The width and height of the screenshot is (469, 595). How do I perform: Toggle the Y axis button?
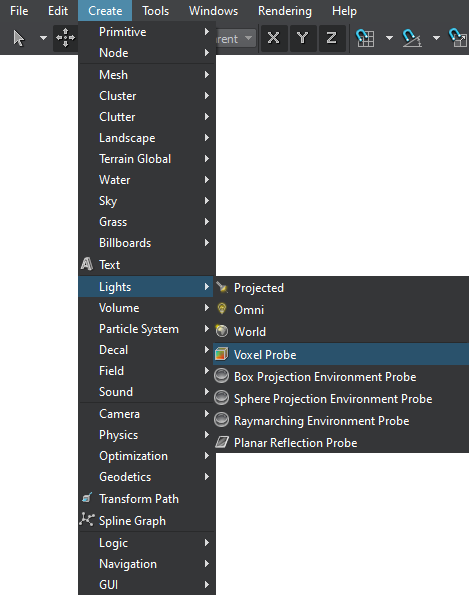tap(302, 38)
